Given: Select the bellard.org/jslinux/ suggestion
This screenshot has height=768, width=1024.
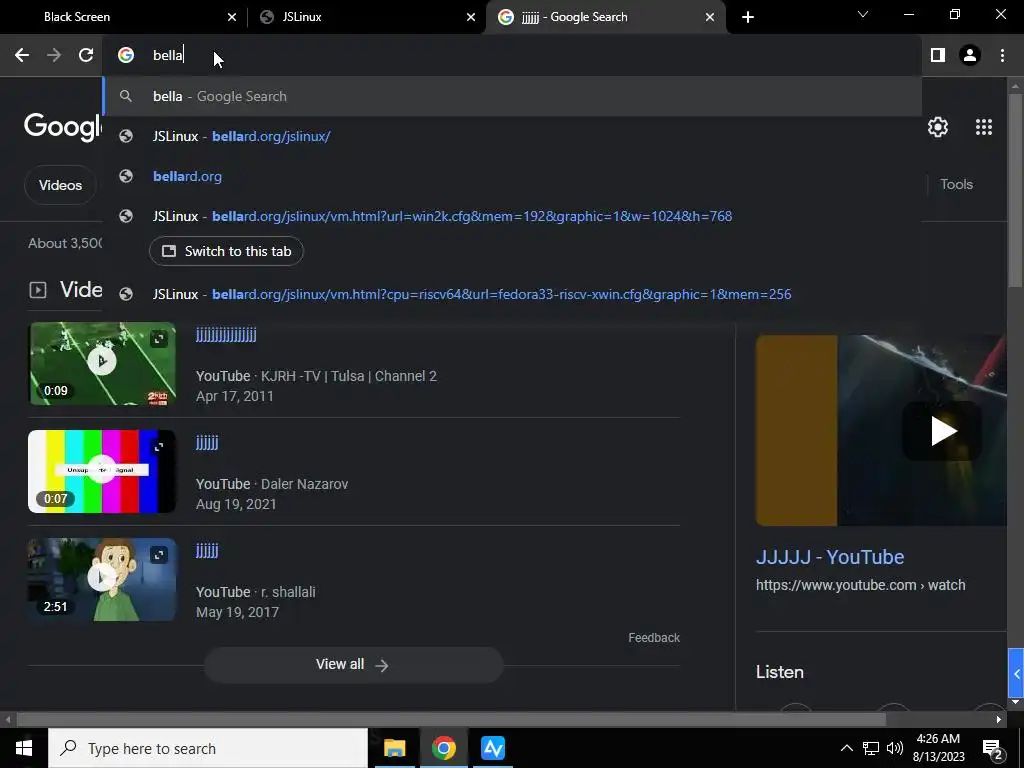Looking at the screenshot, I should [513, 136].
